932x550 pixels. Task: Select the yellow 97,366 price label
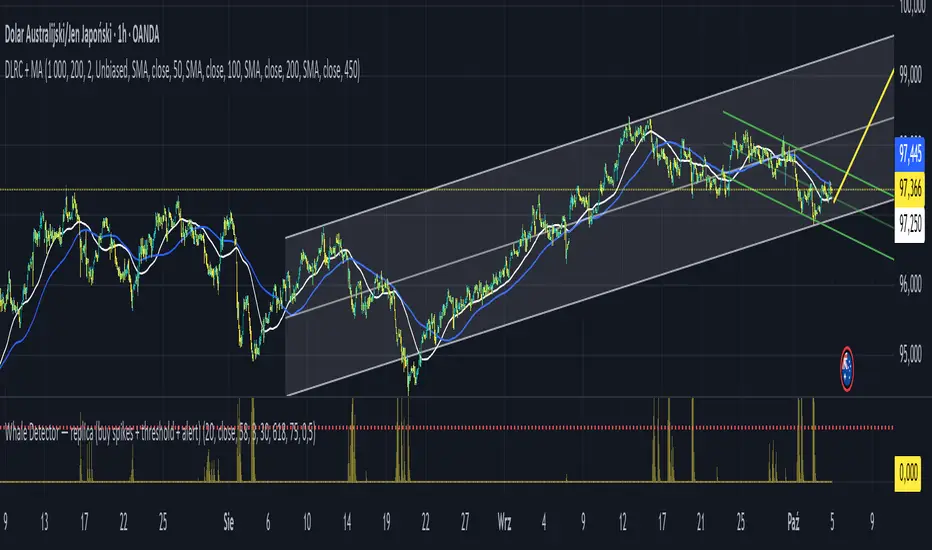coord(909,189)
